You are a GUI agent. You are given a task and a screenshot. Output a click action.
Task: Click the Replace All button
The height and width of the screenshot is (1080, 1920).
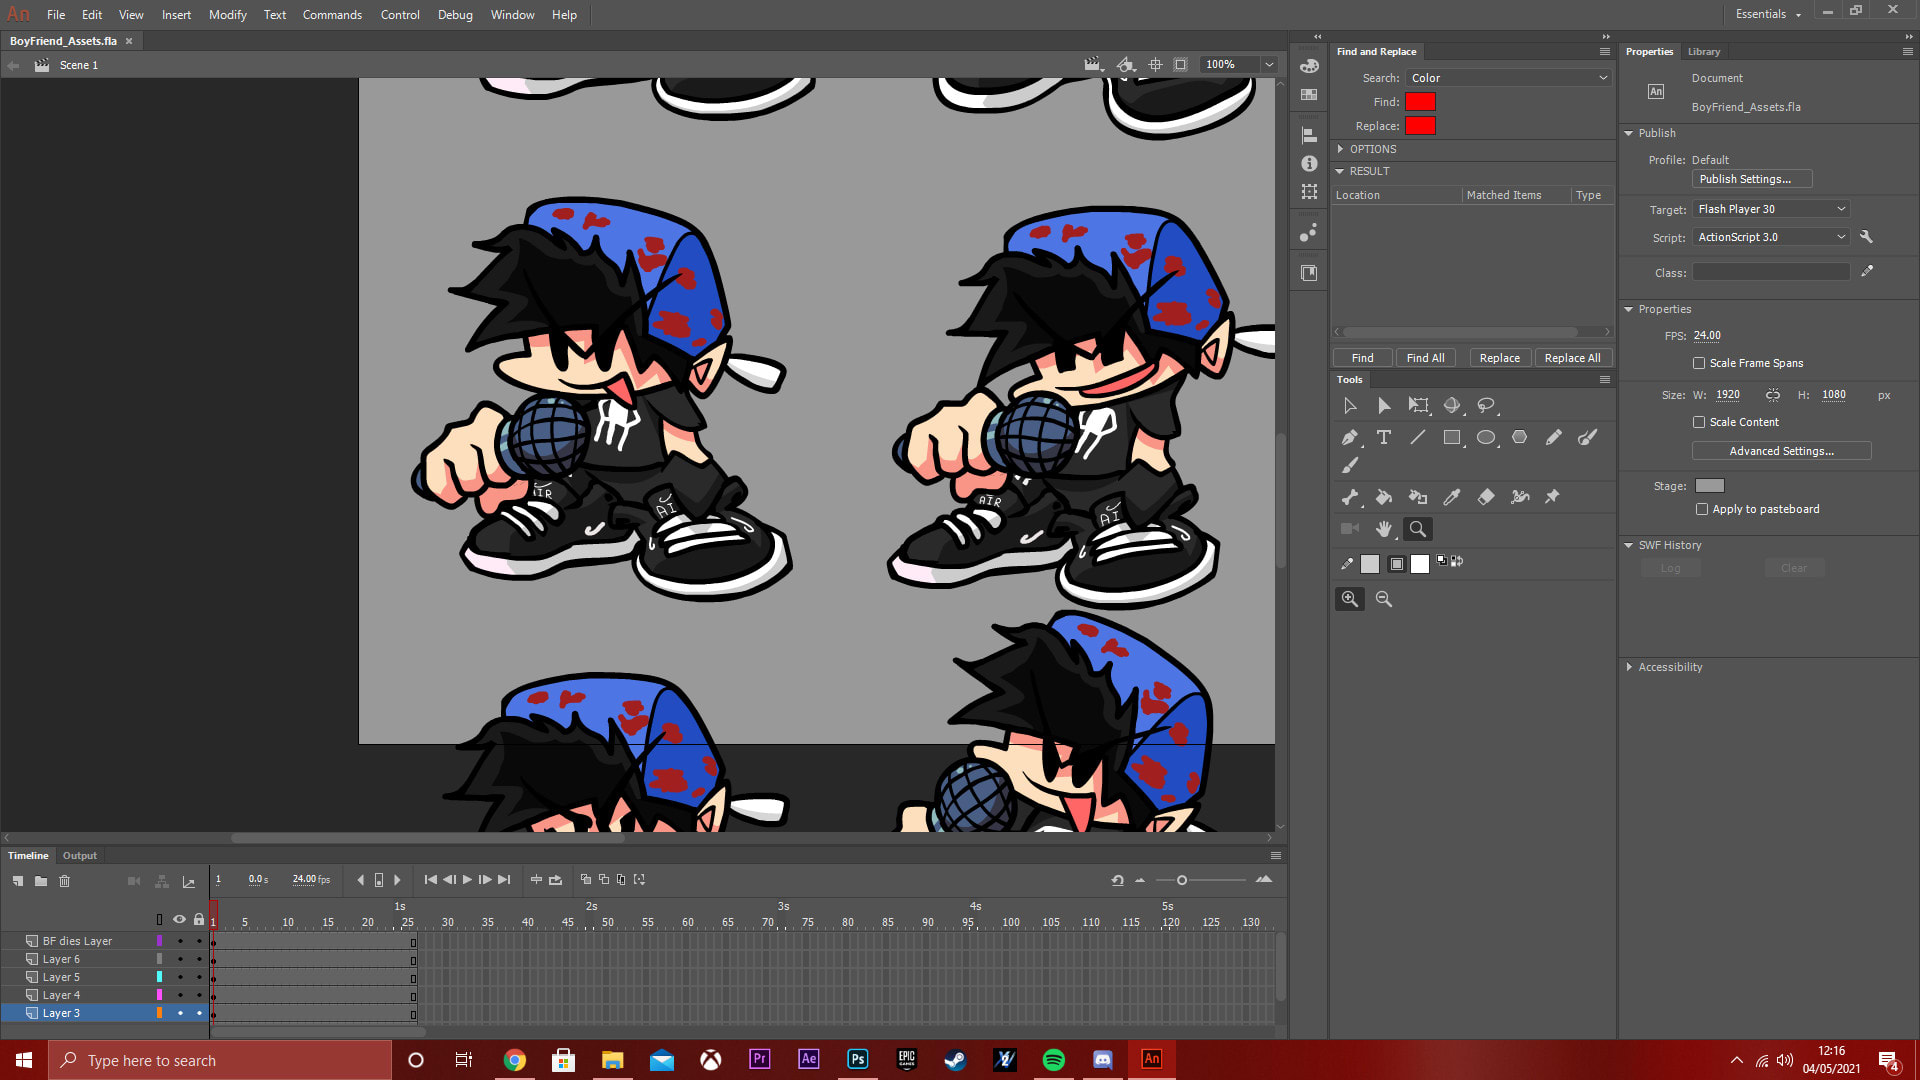(1572, 358)
